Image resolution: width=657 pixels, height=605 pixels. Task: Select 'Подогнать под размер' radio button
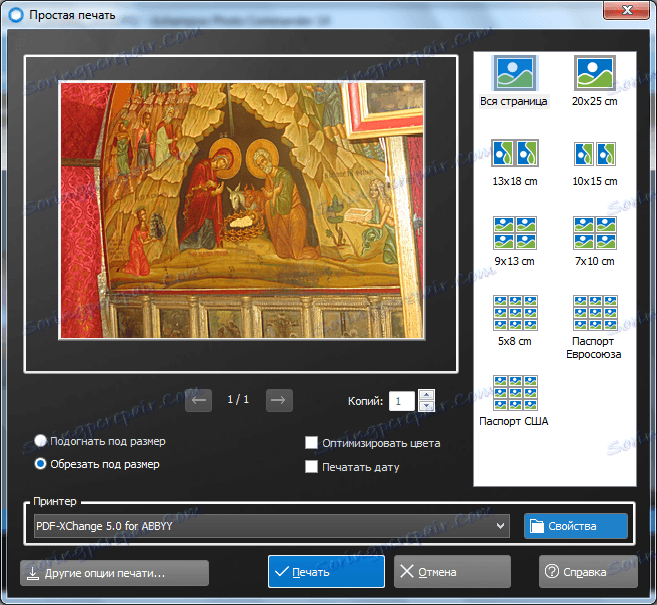40,441
